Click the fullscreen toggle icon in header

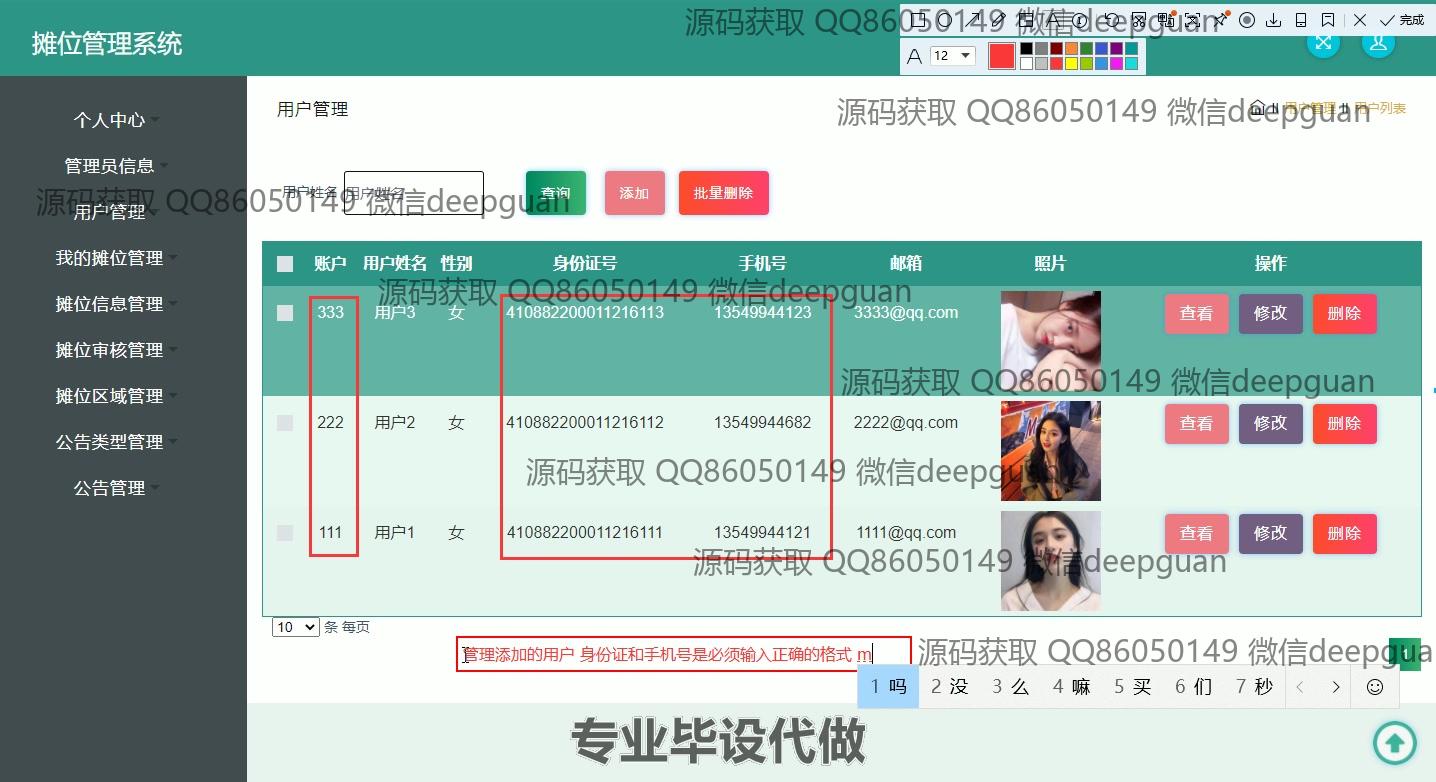[1324, 42]
